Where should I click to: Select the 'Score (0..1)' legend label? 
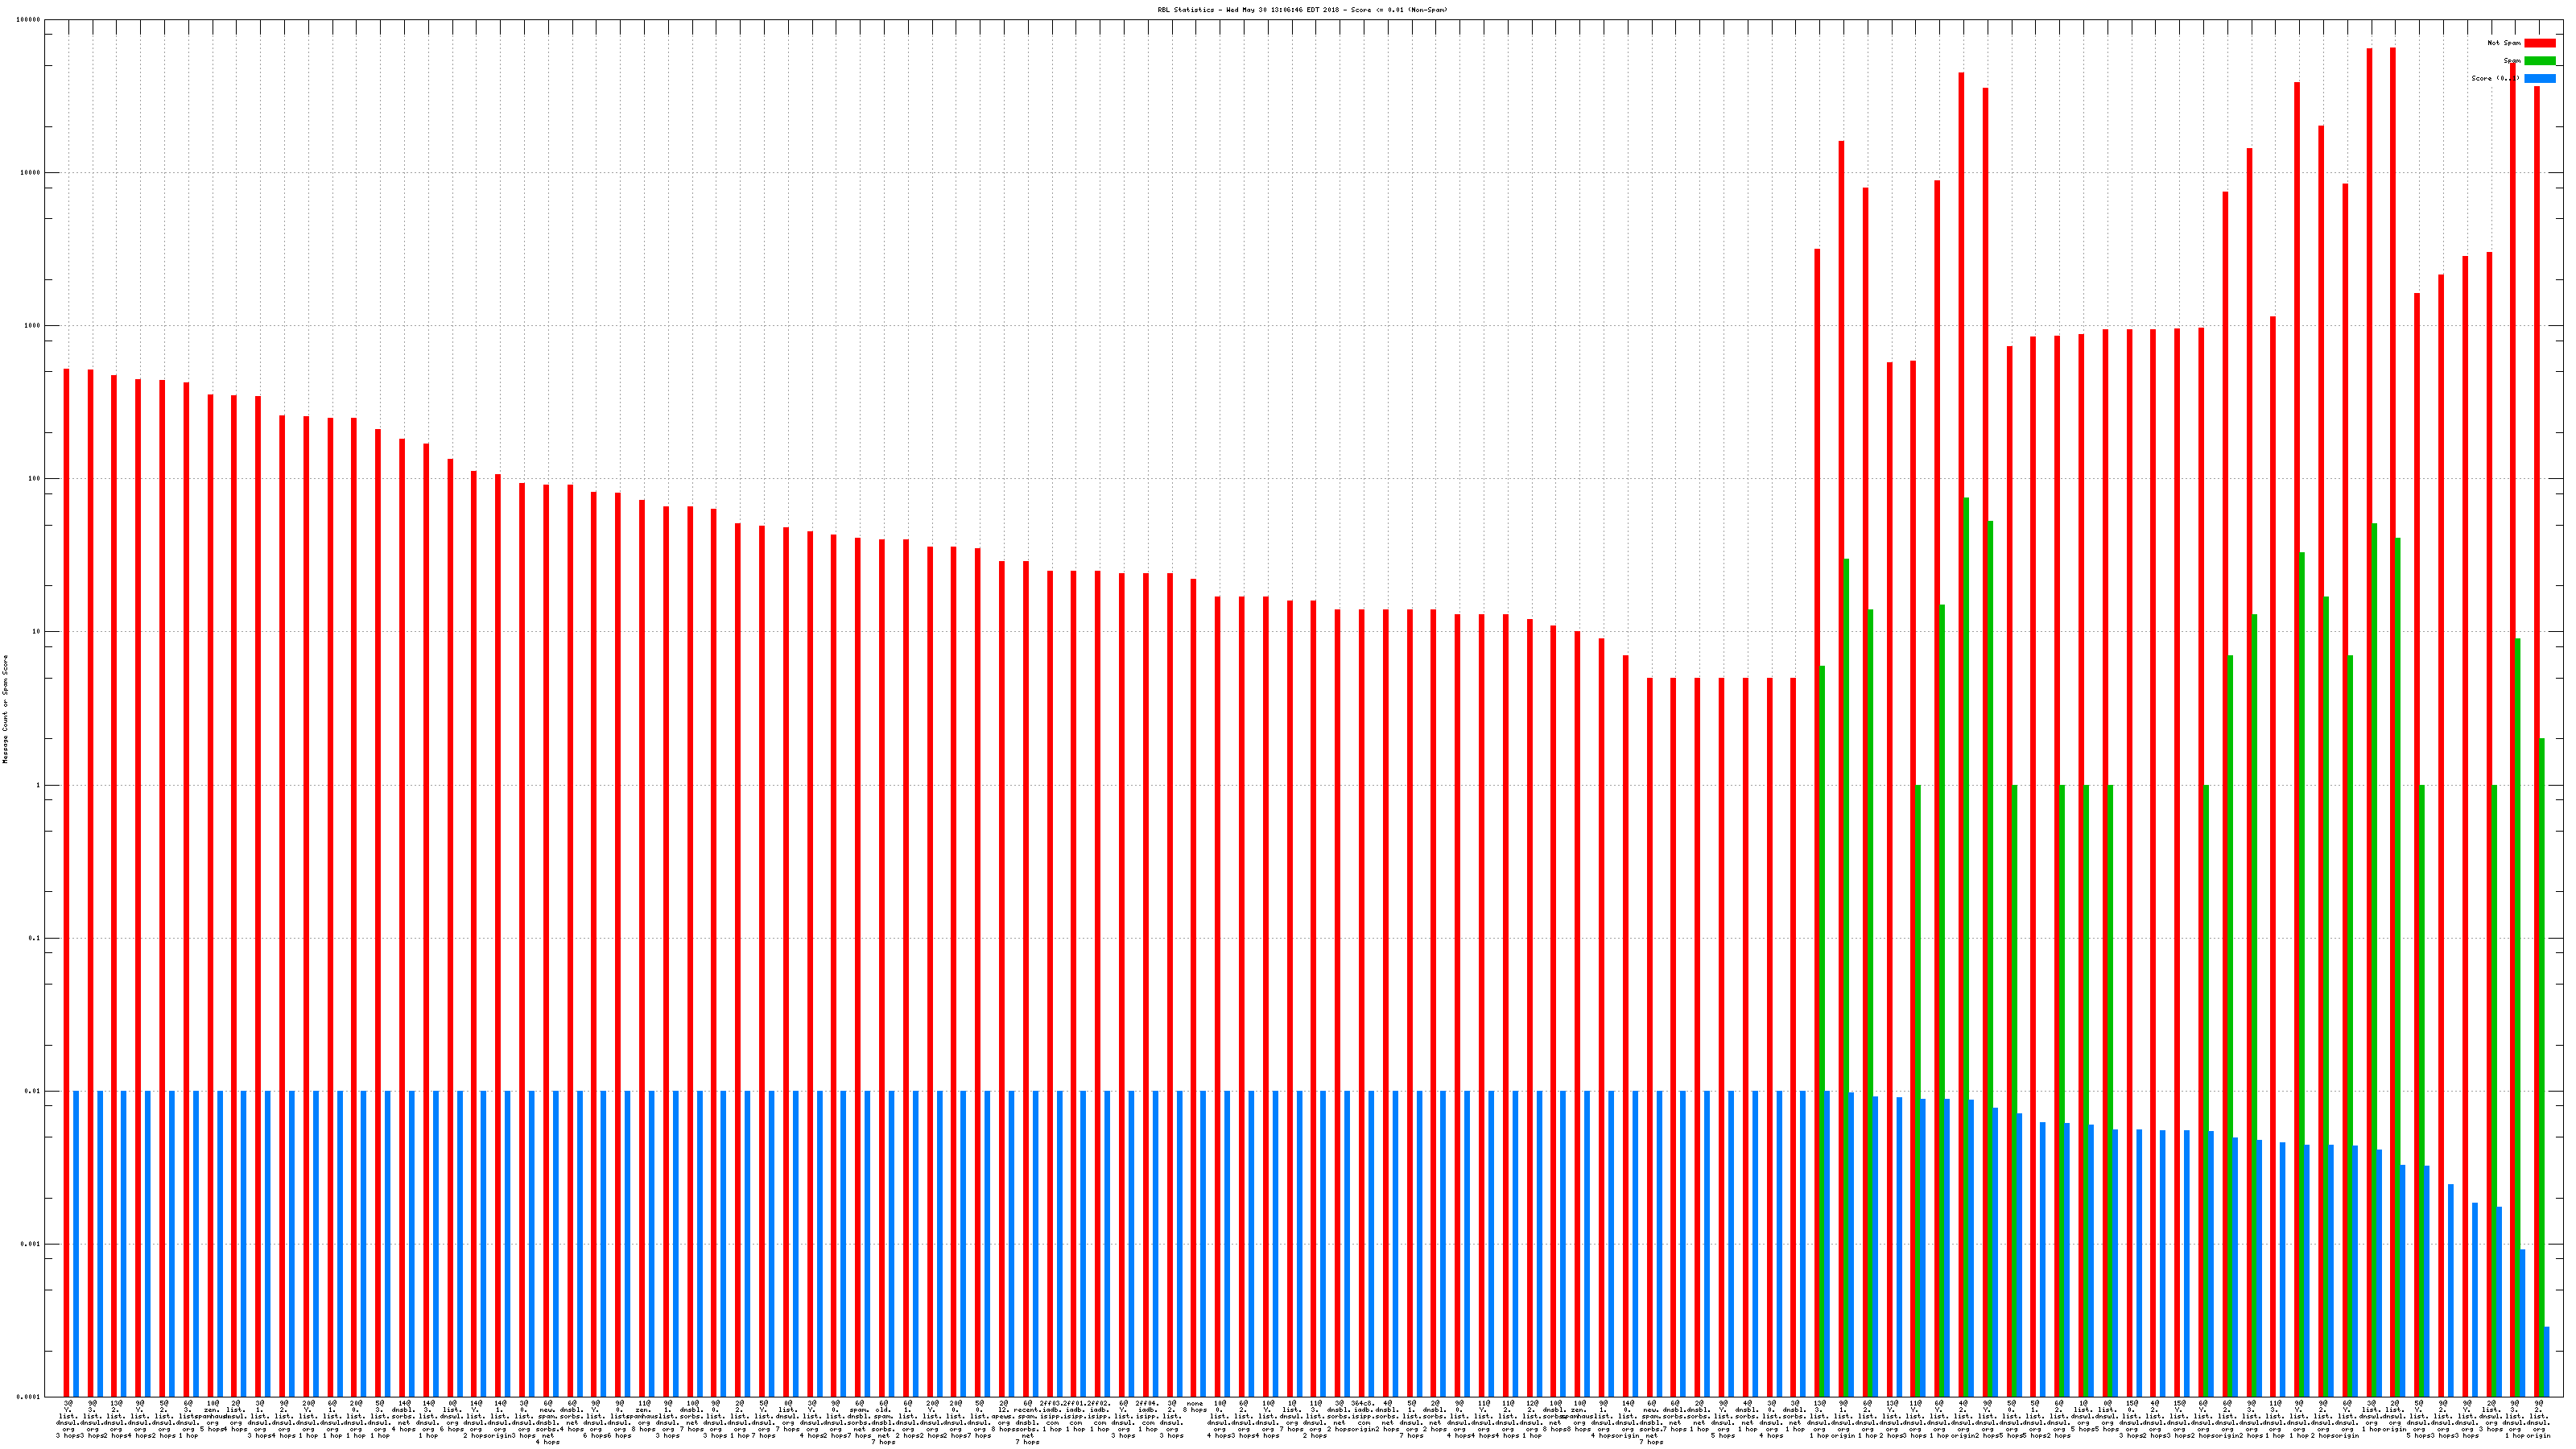[2494, 78]
